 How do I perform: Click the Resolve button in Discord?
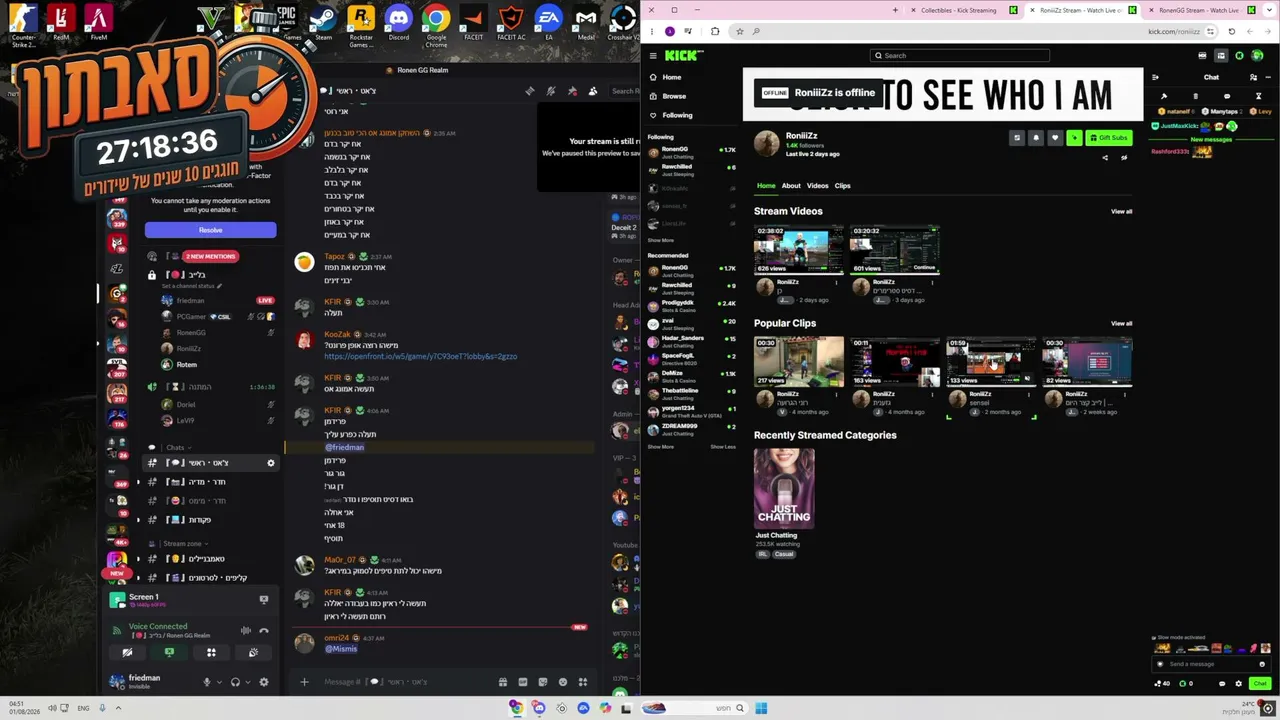pyautogui.click(x=210, y=230)
